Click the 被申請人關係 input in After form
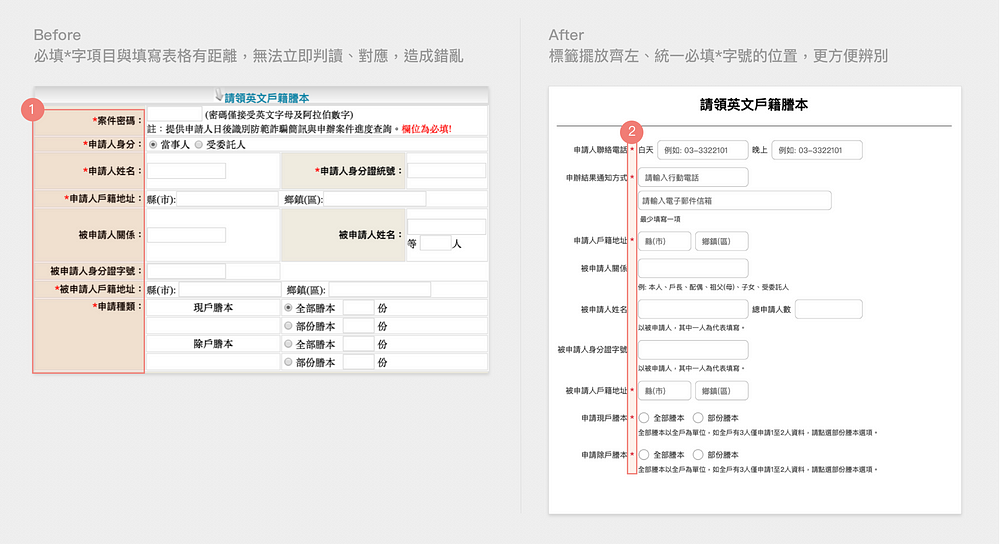 coord(693,268)
